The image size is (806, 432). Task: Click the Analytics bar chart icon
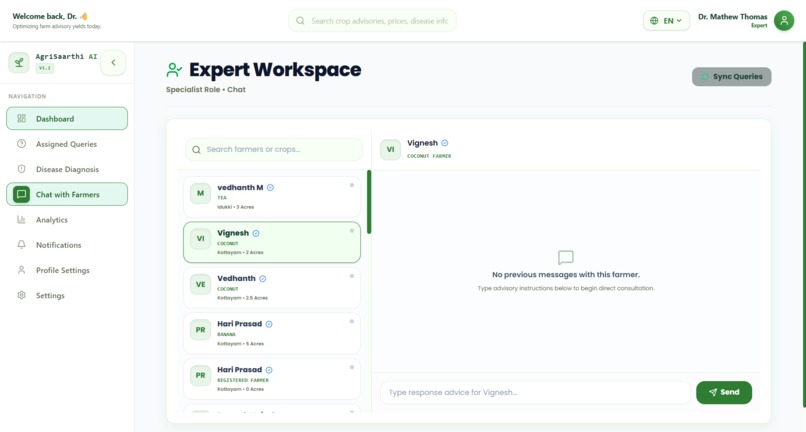22,220
